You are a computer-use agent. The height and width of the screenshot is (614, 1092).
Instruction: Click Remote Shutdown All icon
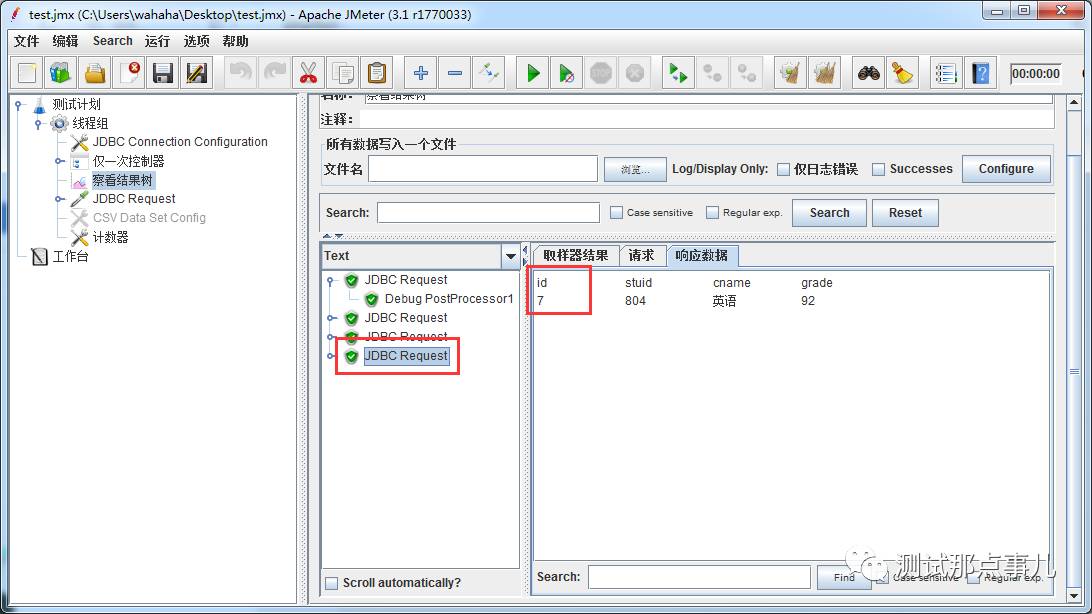coord(747,73)
